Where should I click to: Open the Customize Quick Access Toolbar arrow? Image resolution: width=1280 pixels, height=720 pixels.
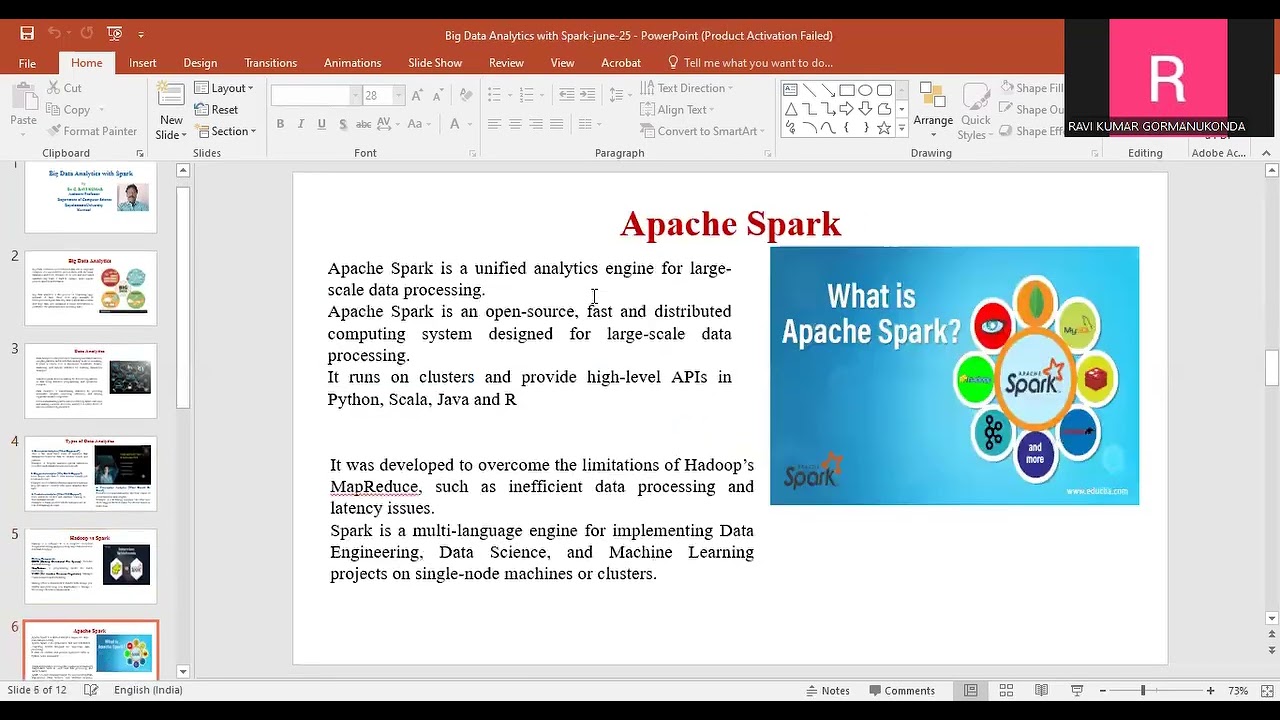coord(141,34)
